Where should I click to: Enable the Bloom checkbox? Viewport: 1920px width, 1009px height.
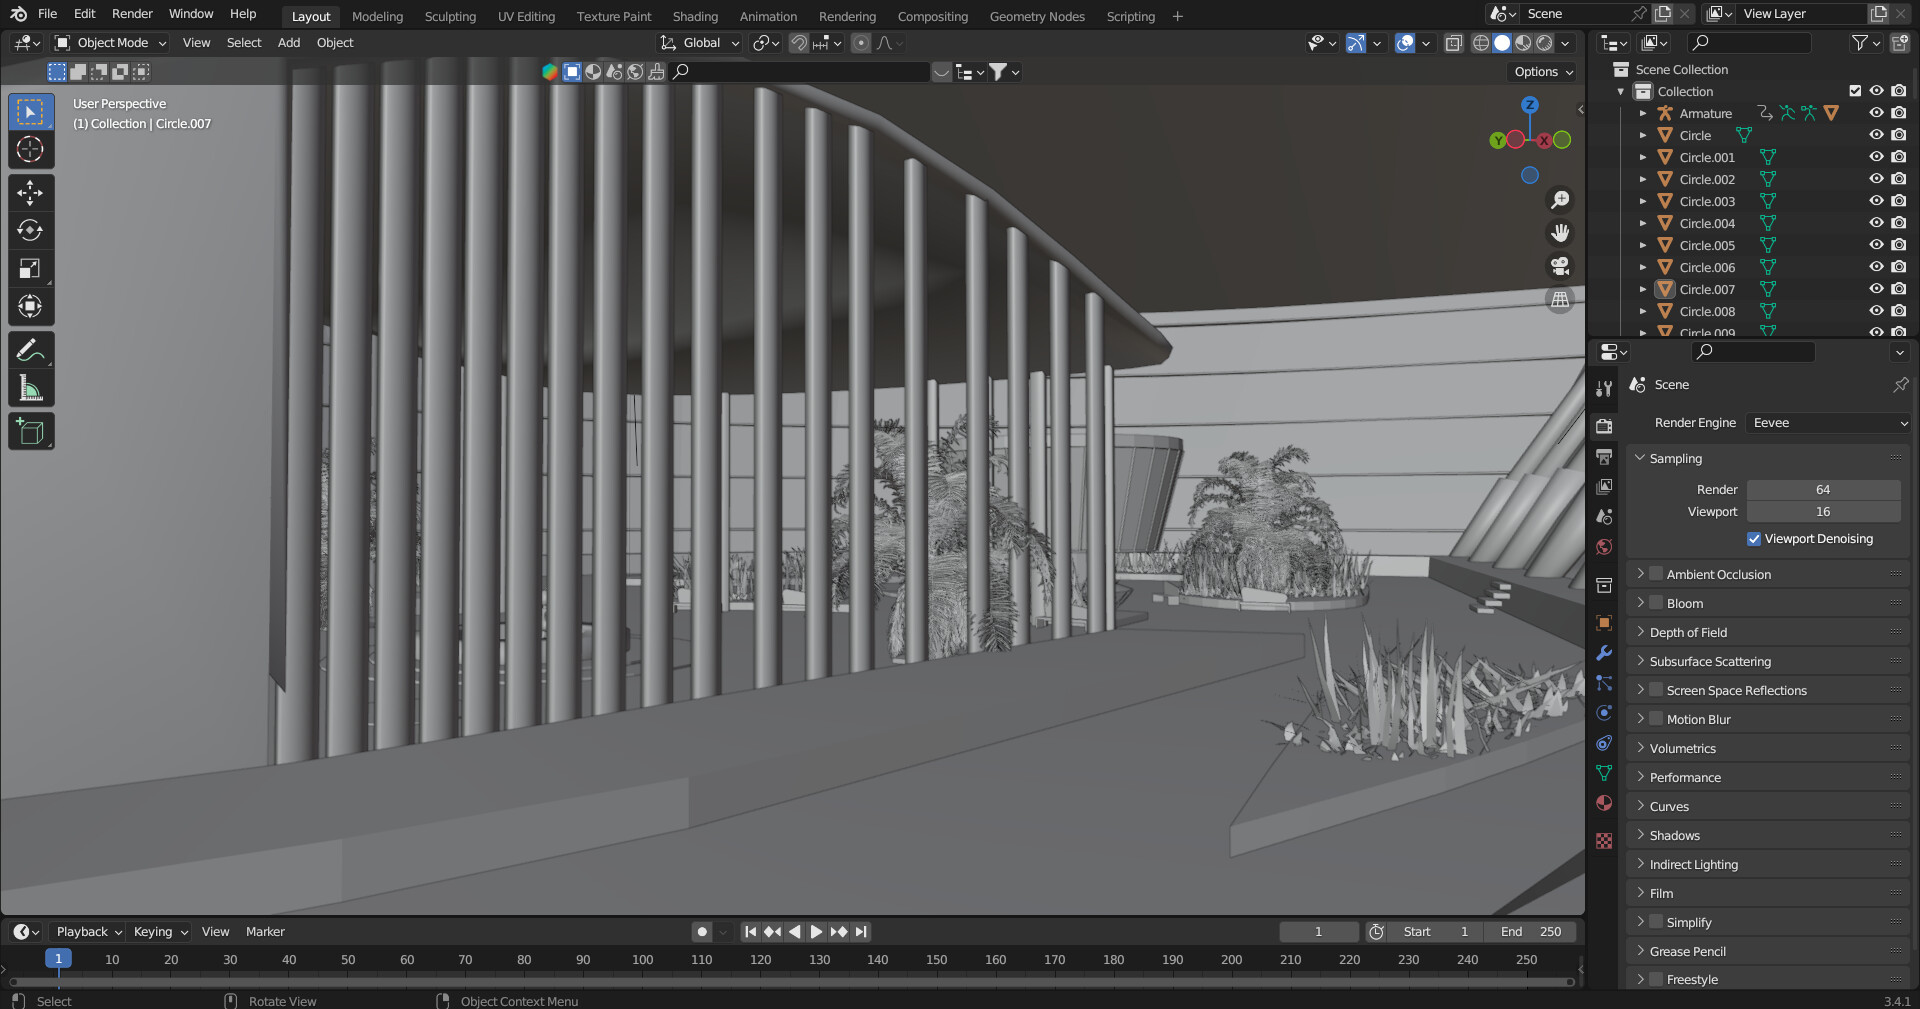tap(1656, 603)
